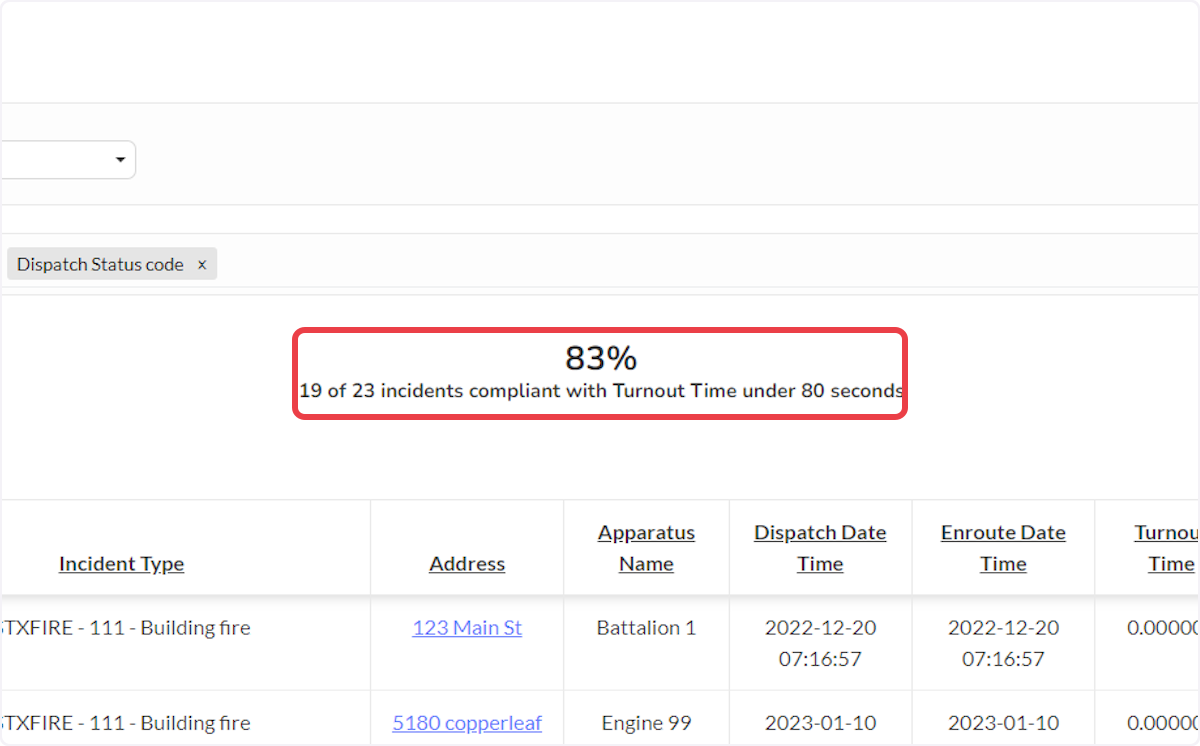Select Engine 99 enroute date 2023-01-10
This screenshot has width=1200, height=746.
click(x=1003, y=723)
